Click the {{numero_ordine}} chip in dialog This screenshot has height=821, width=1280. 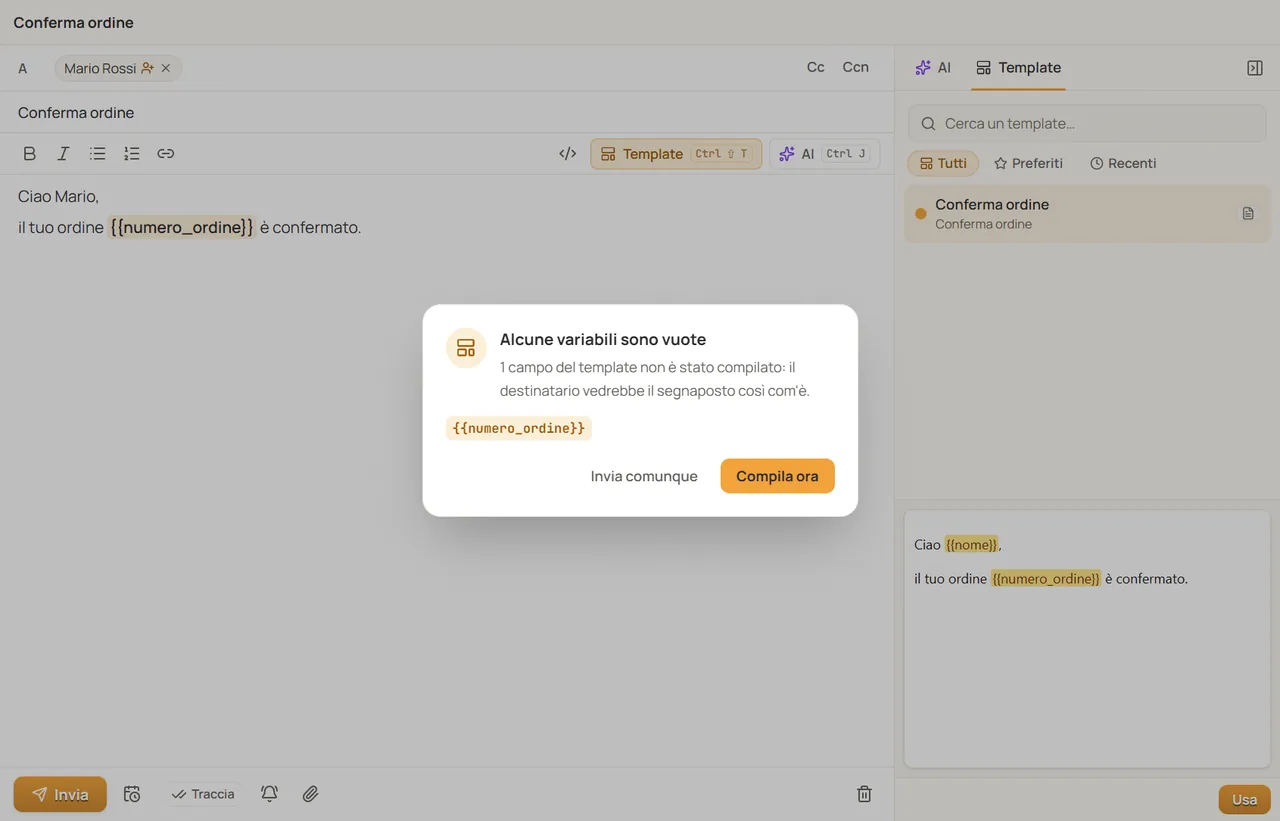tap(519, 428)
